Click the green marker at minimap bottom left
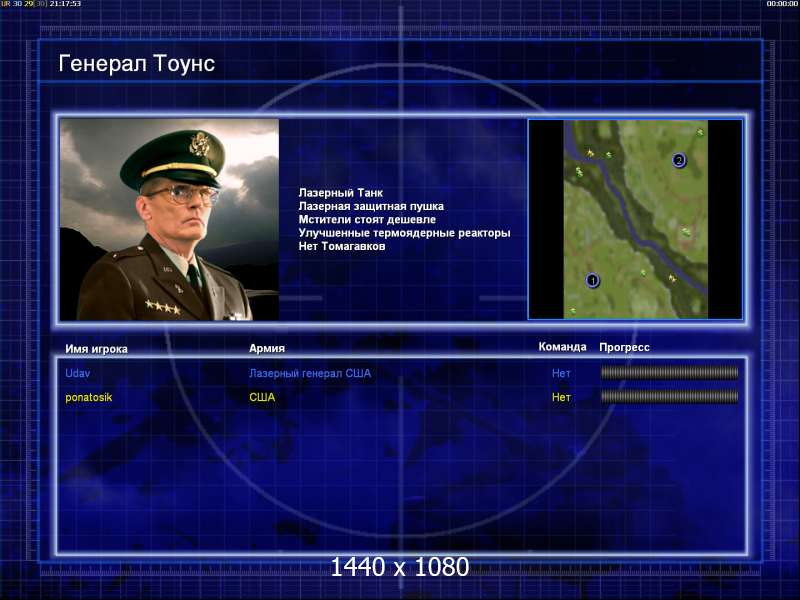Screen dimensions: 800x600 [x=572, y=311]
